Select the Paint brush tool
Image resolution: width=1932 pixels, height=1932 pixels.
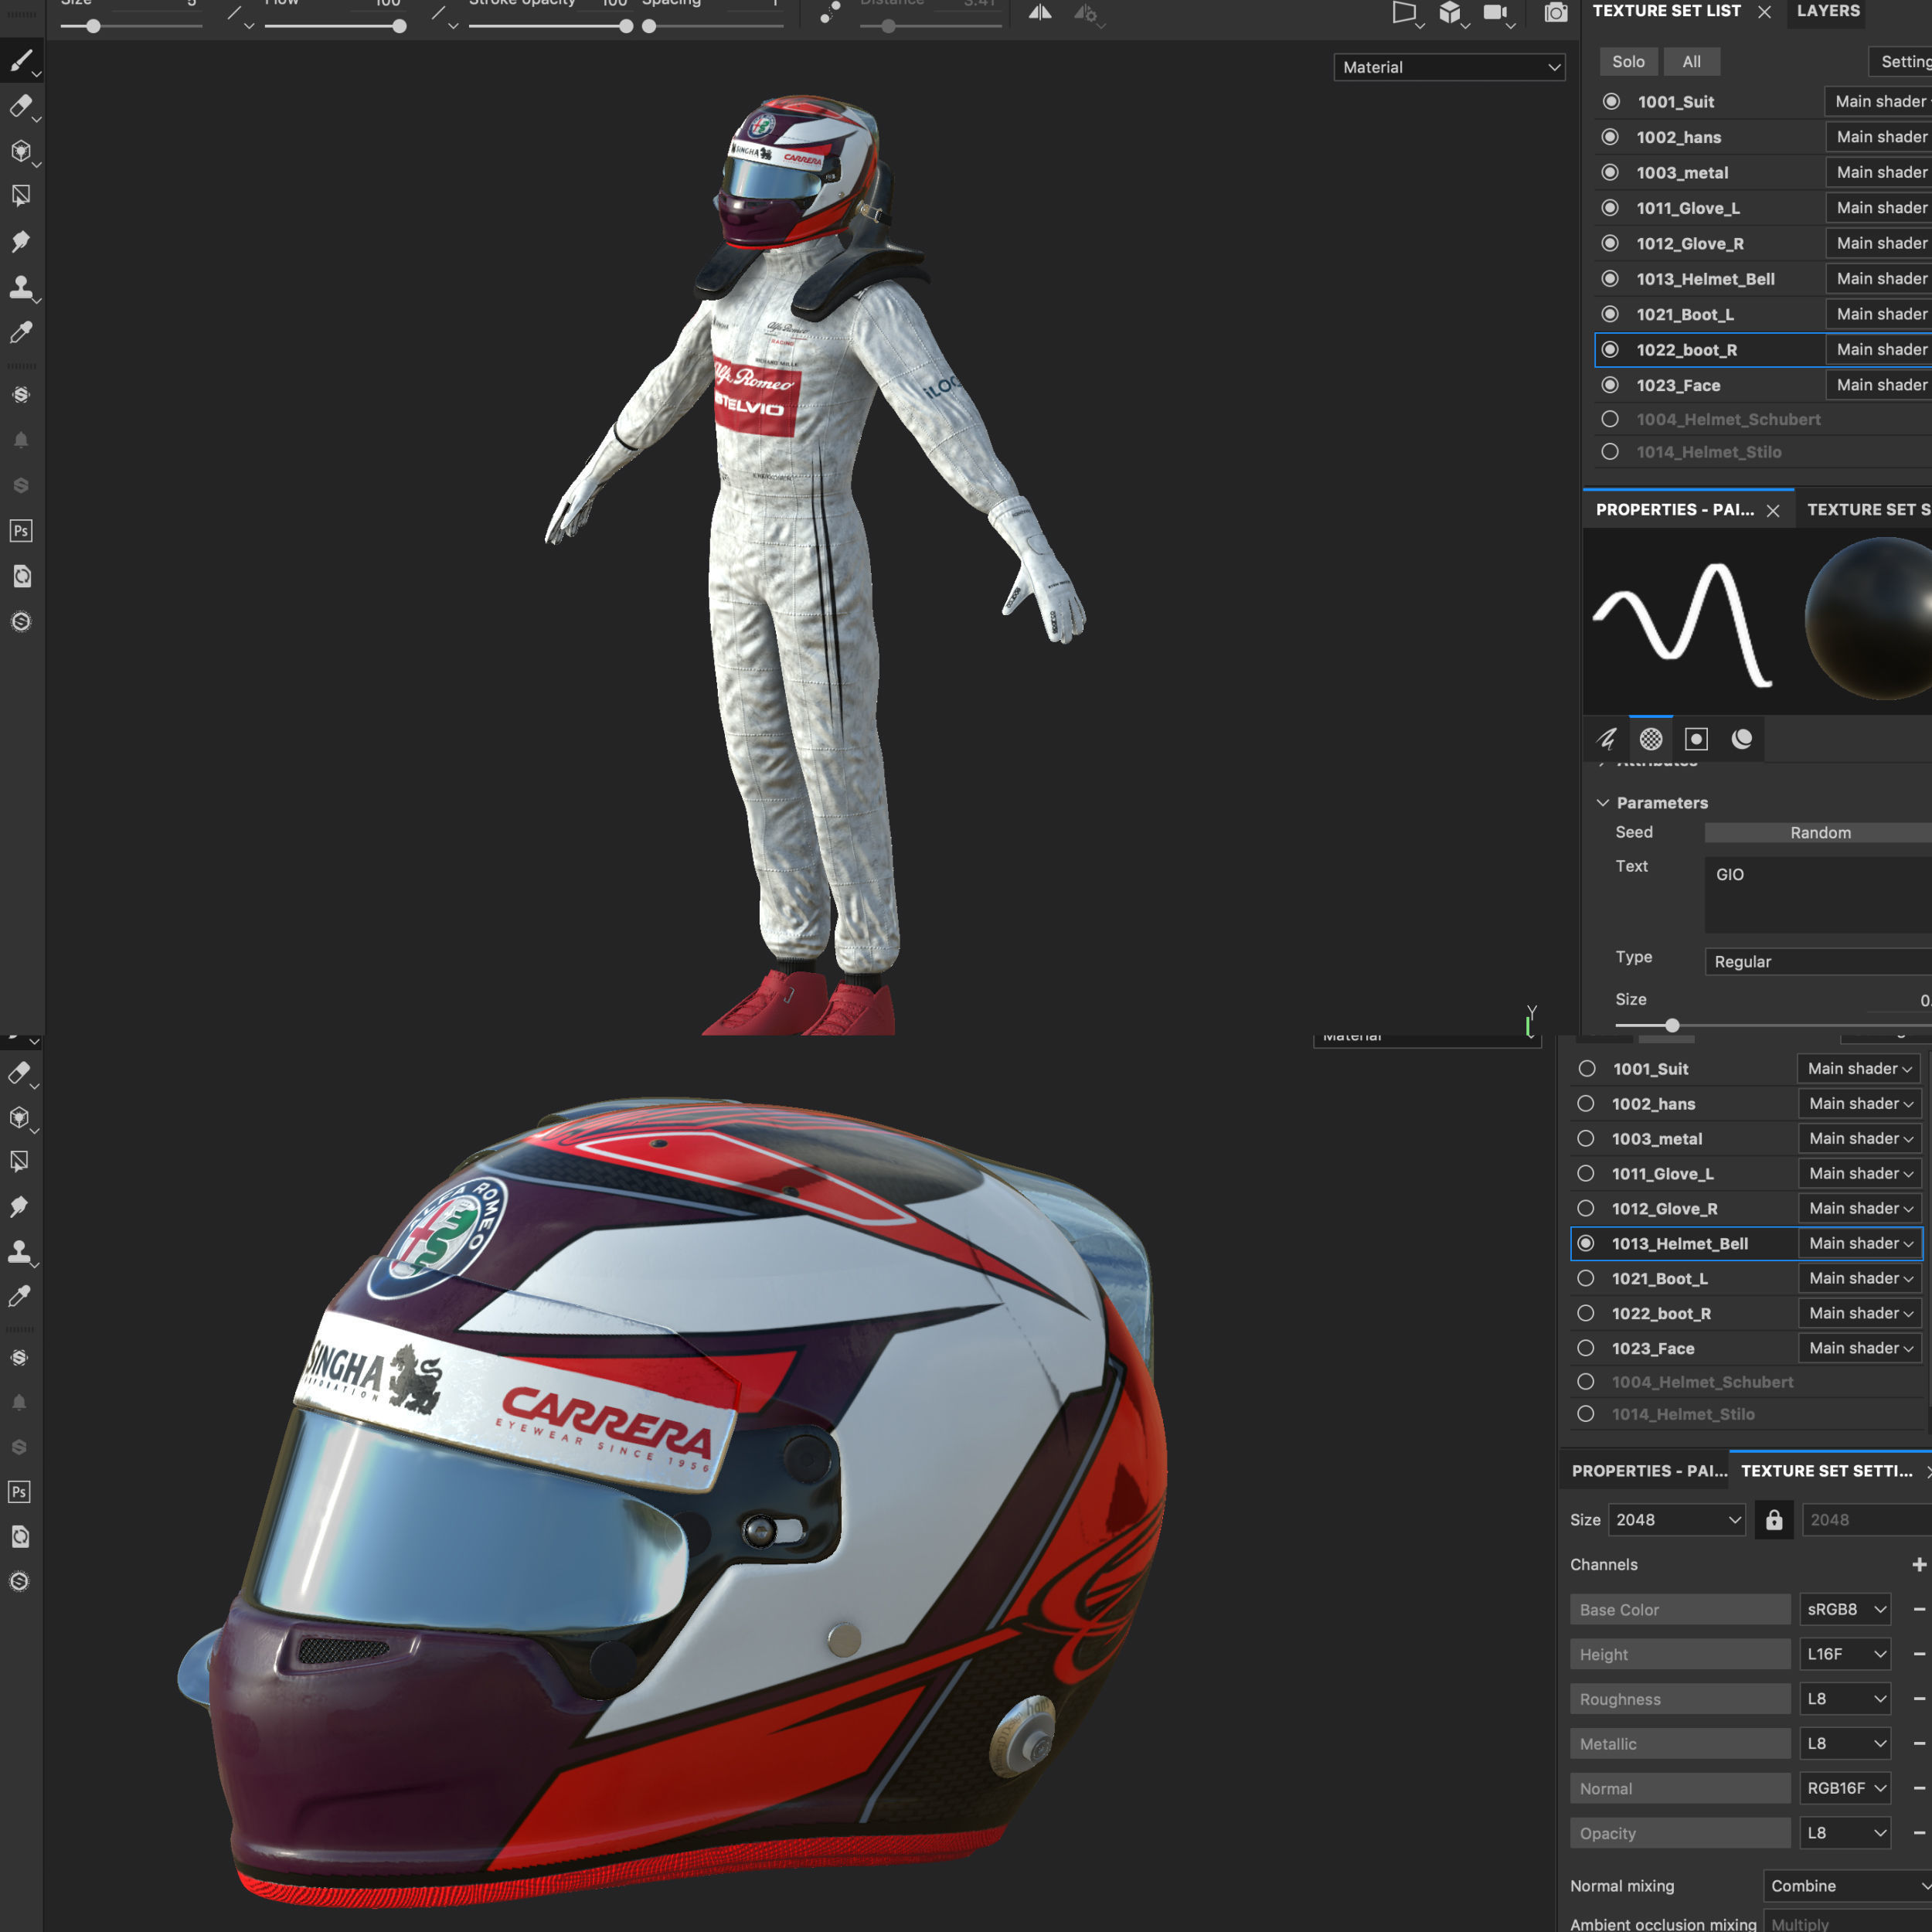[x=21, y=62]
